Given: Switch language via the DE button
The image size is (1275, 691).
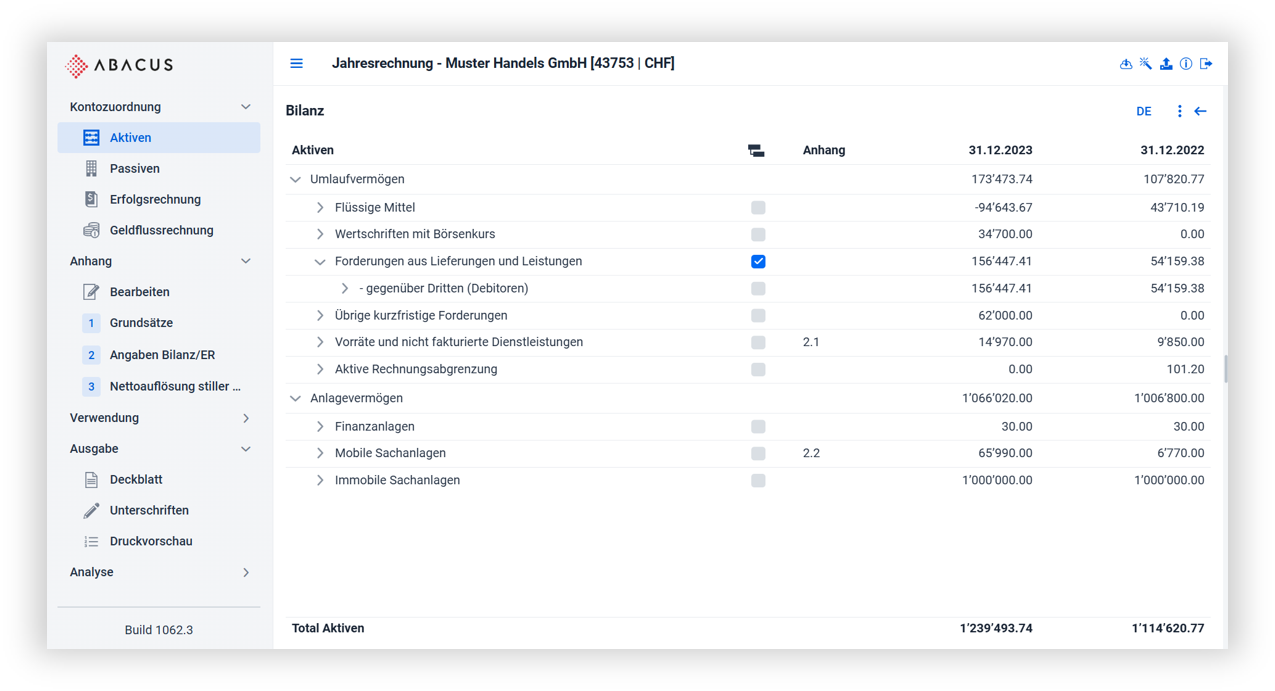Looking at the screenshot, I should click(x=1144, y=111).
